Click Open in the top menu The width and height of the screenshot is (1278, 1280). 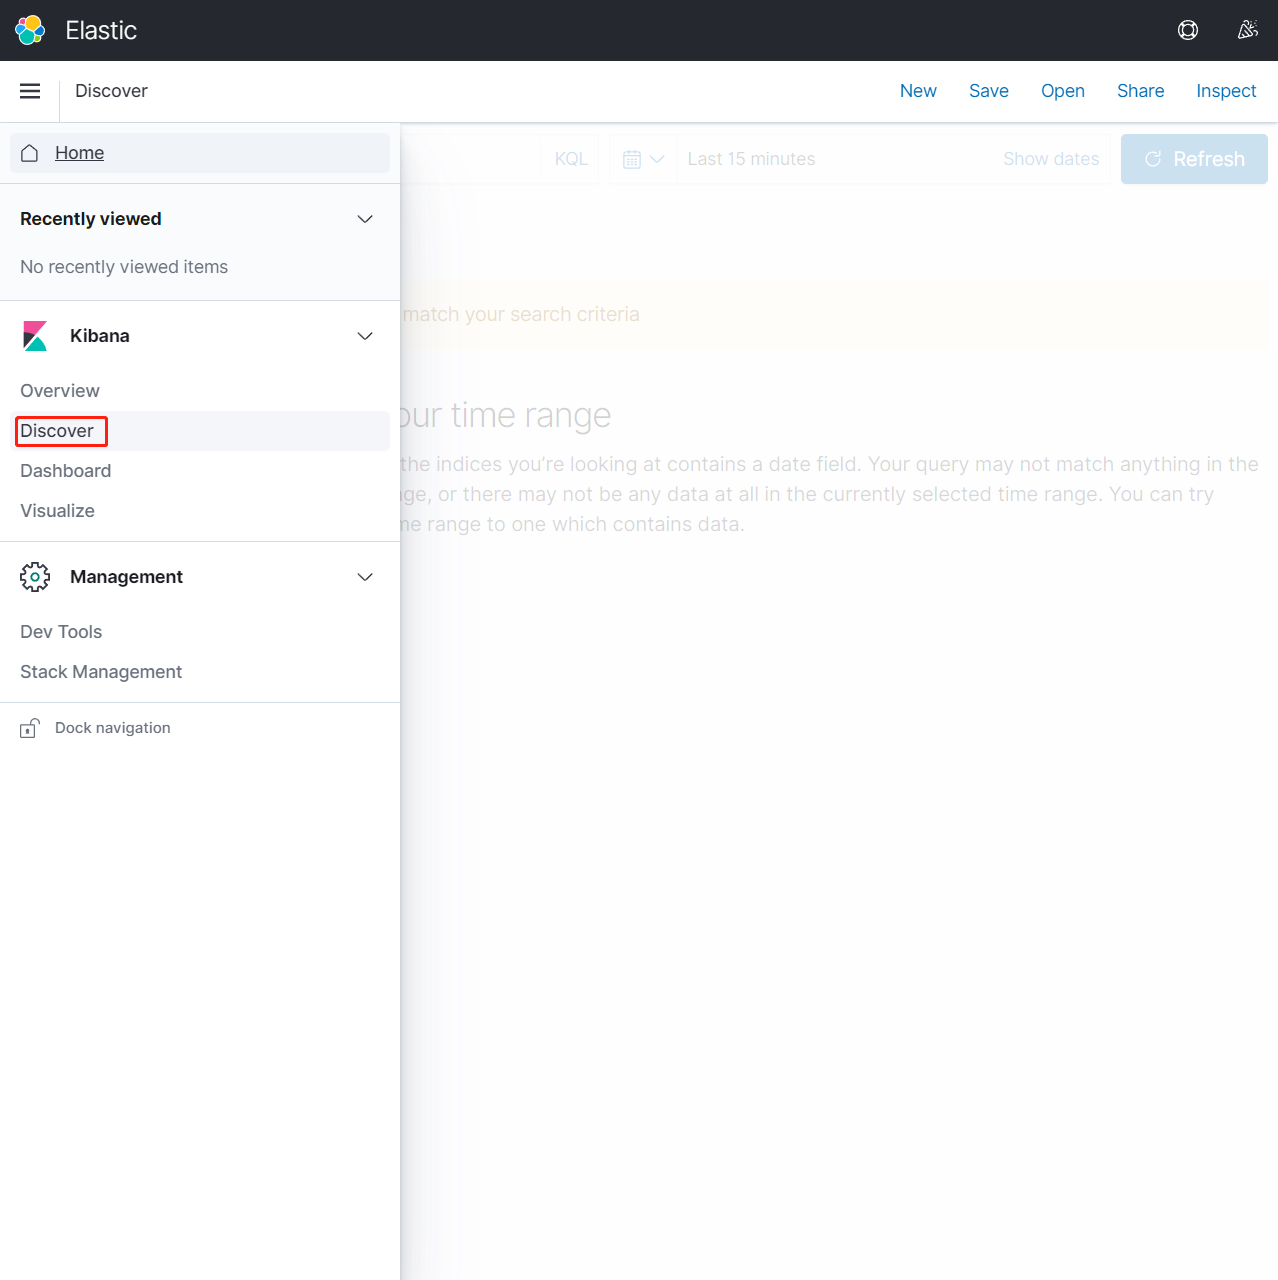(1063, 91)
